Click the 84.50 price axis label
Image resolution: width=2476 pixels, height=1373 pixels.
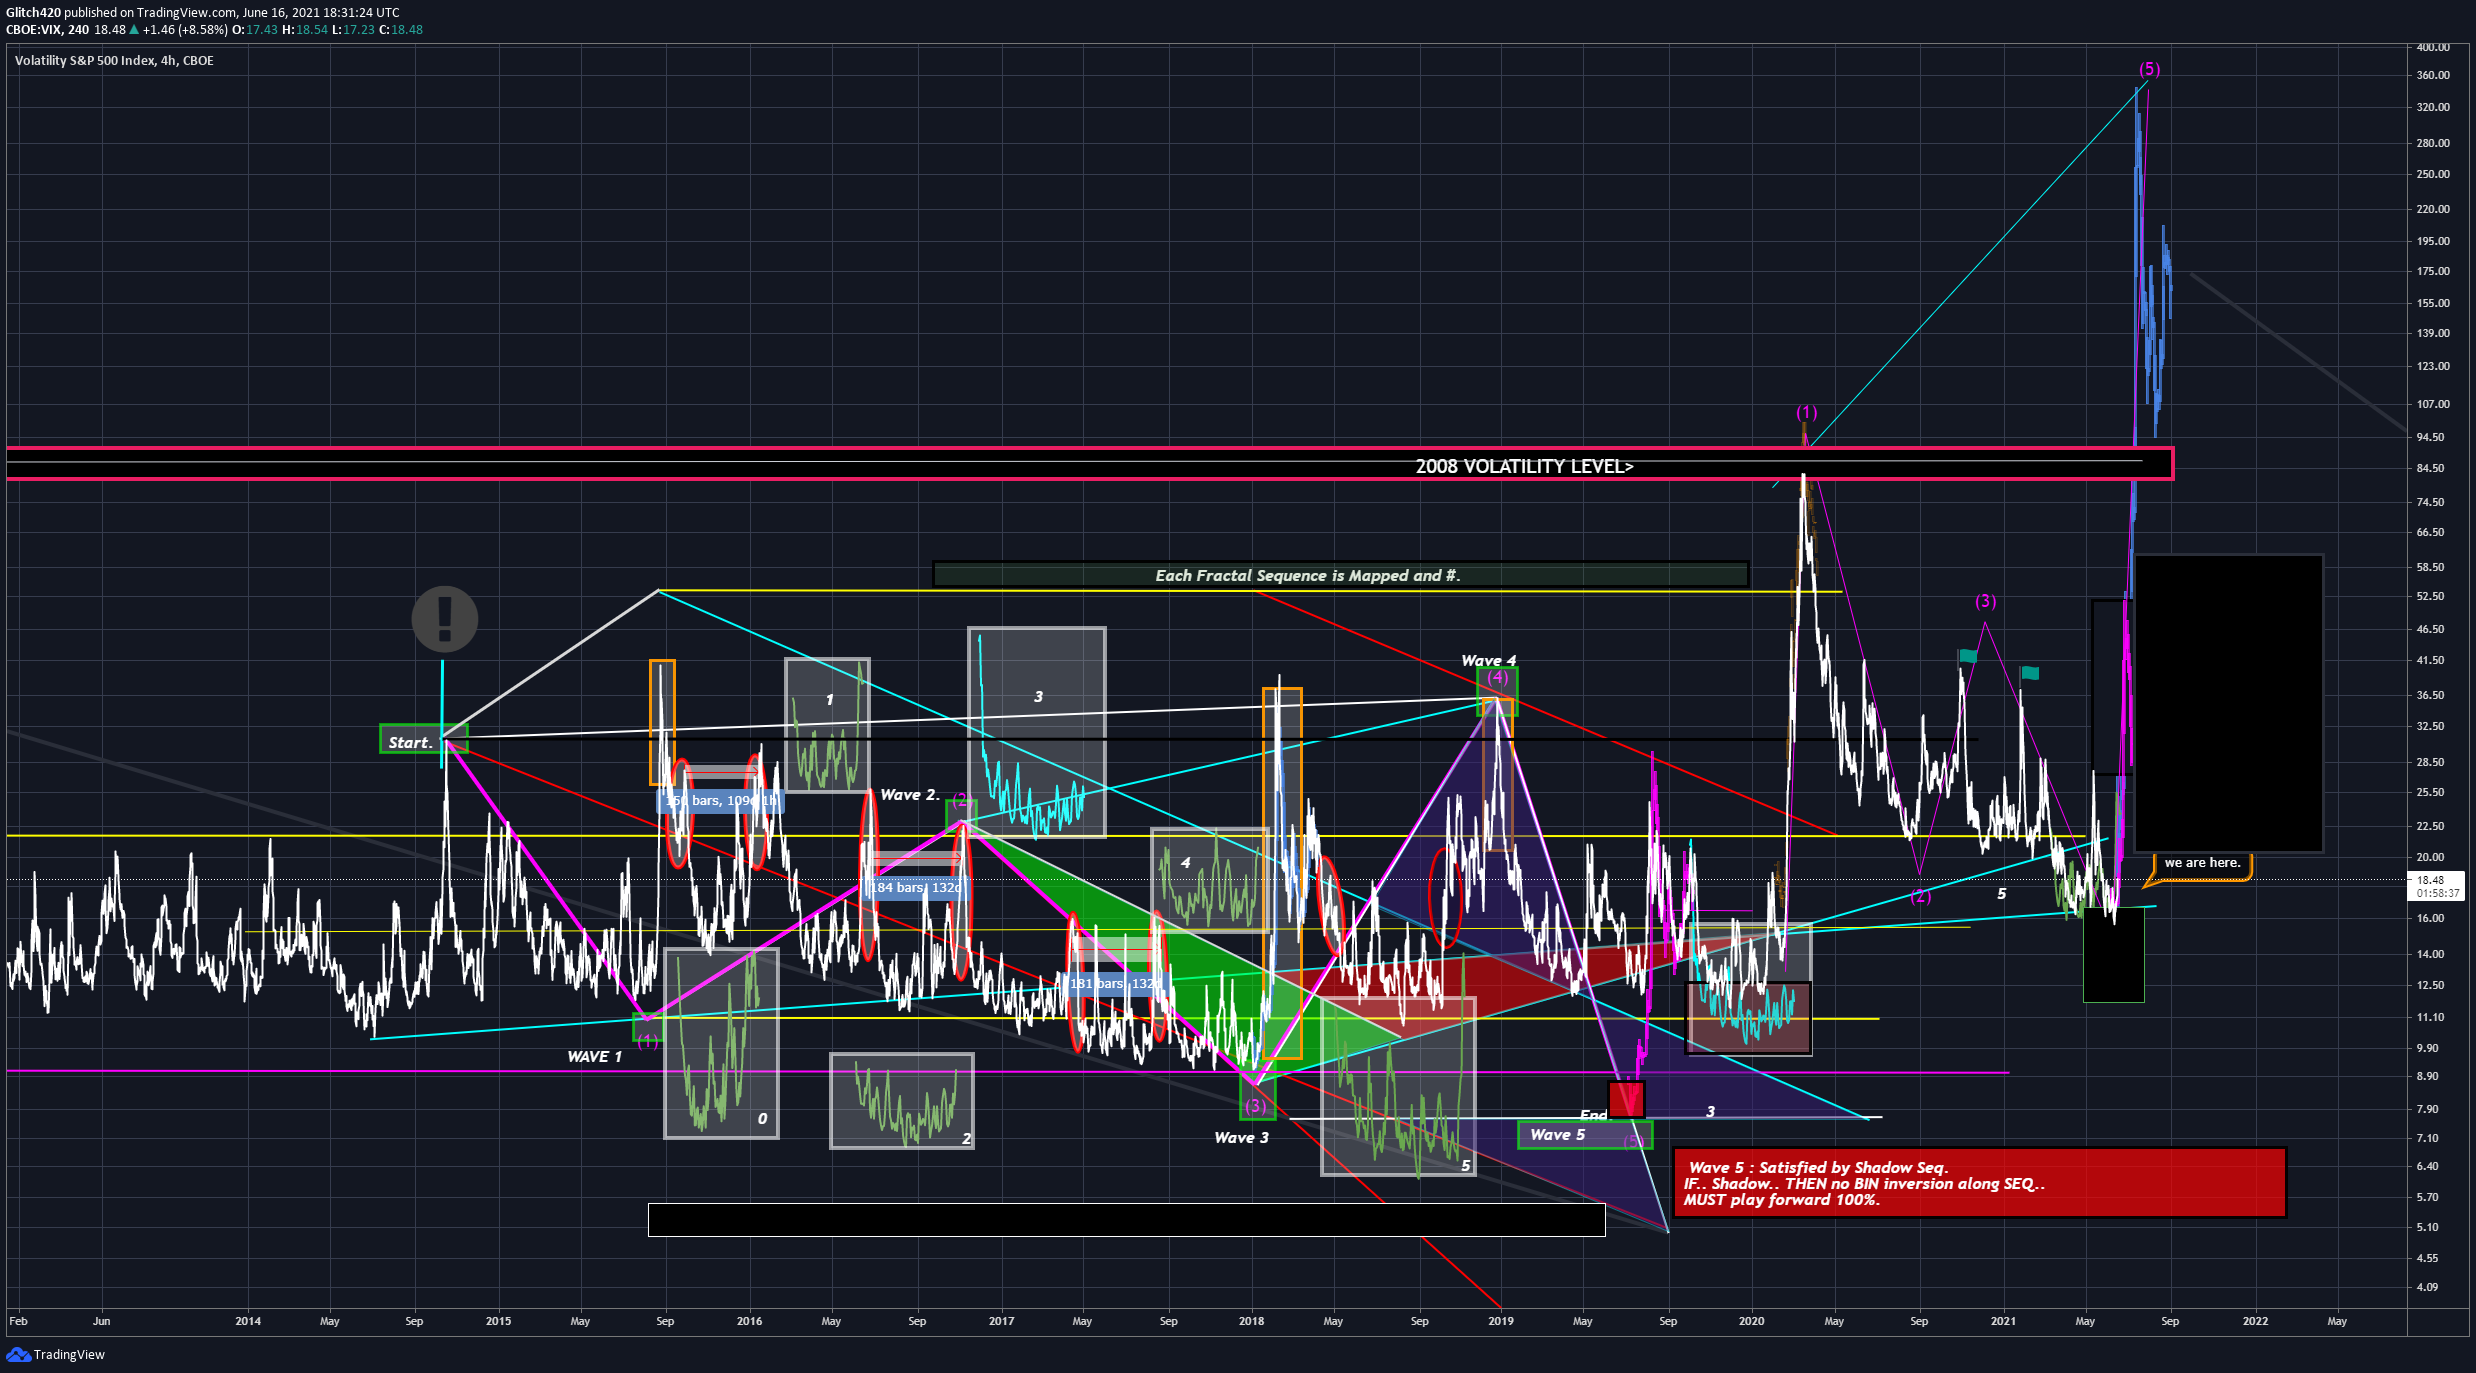click(2431, 468)
